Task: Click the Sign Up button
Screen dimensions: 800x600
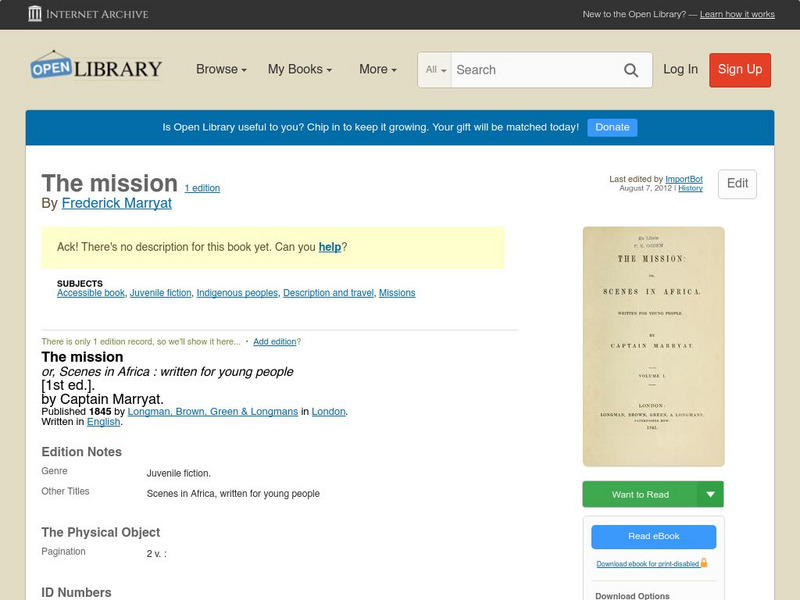Action: 740,70
